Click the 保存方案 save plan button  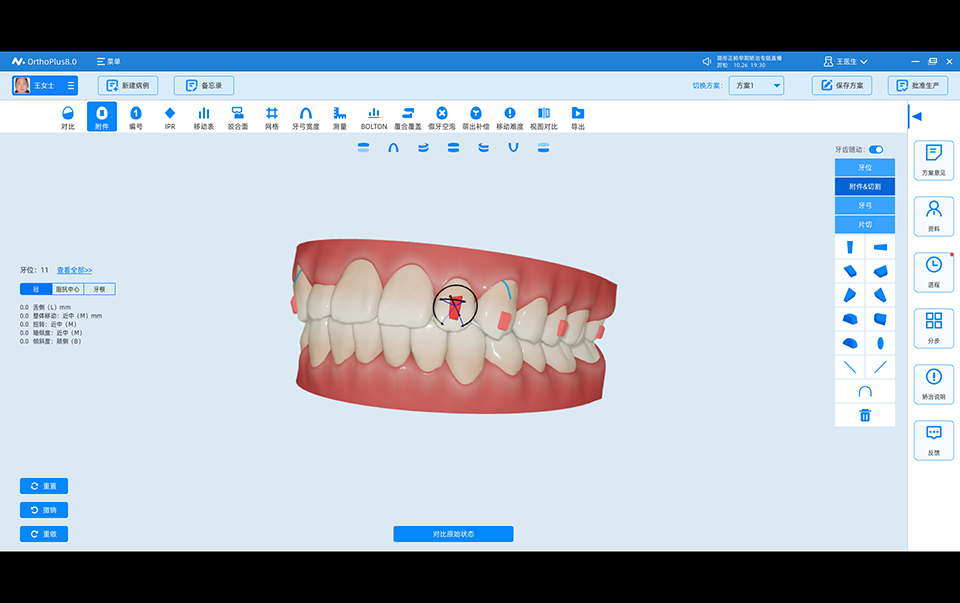point(842,86)
